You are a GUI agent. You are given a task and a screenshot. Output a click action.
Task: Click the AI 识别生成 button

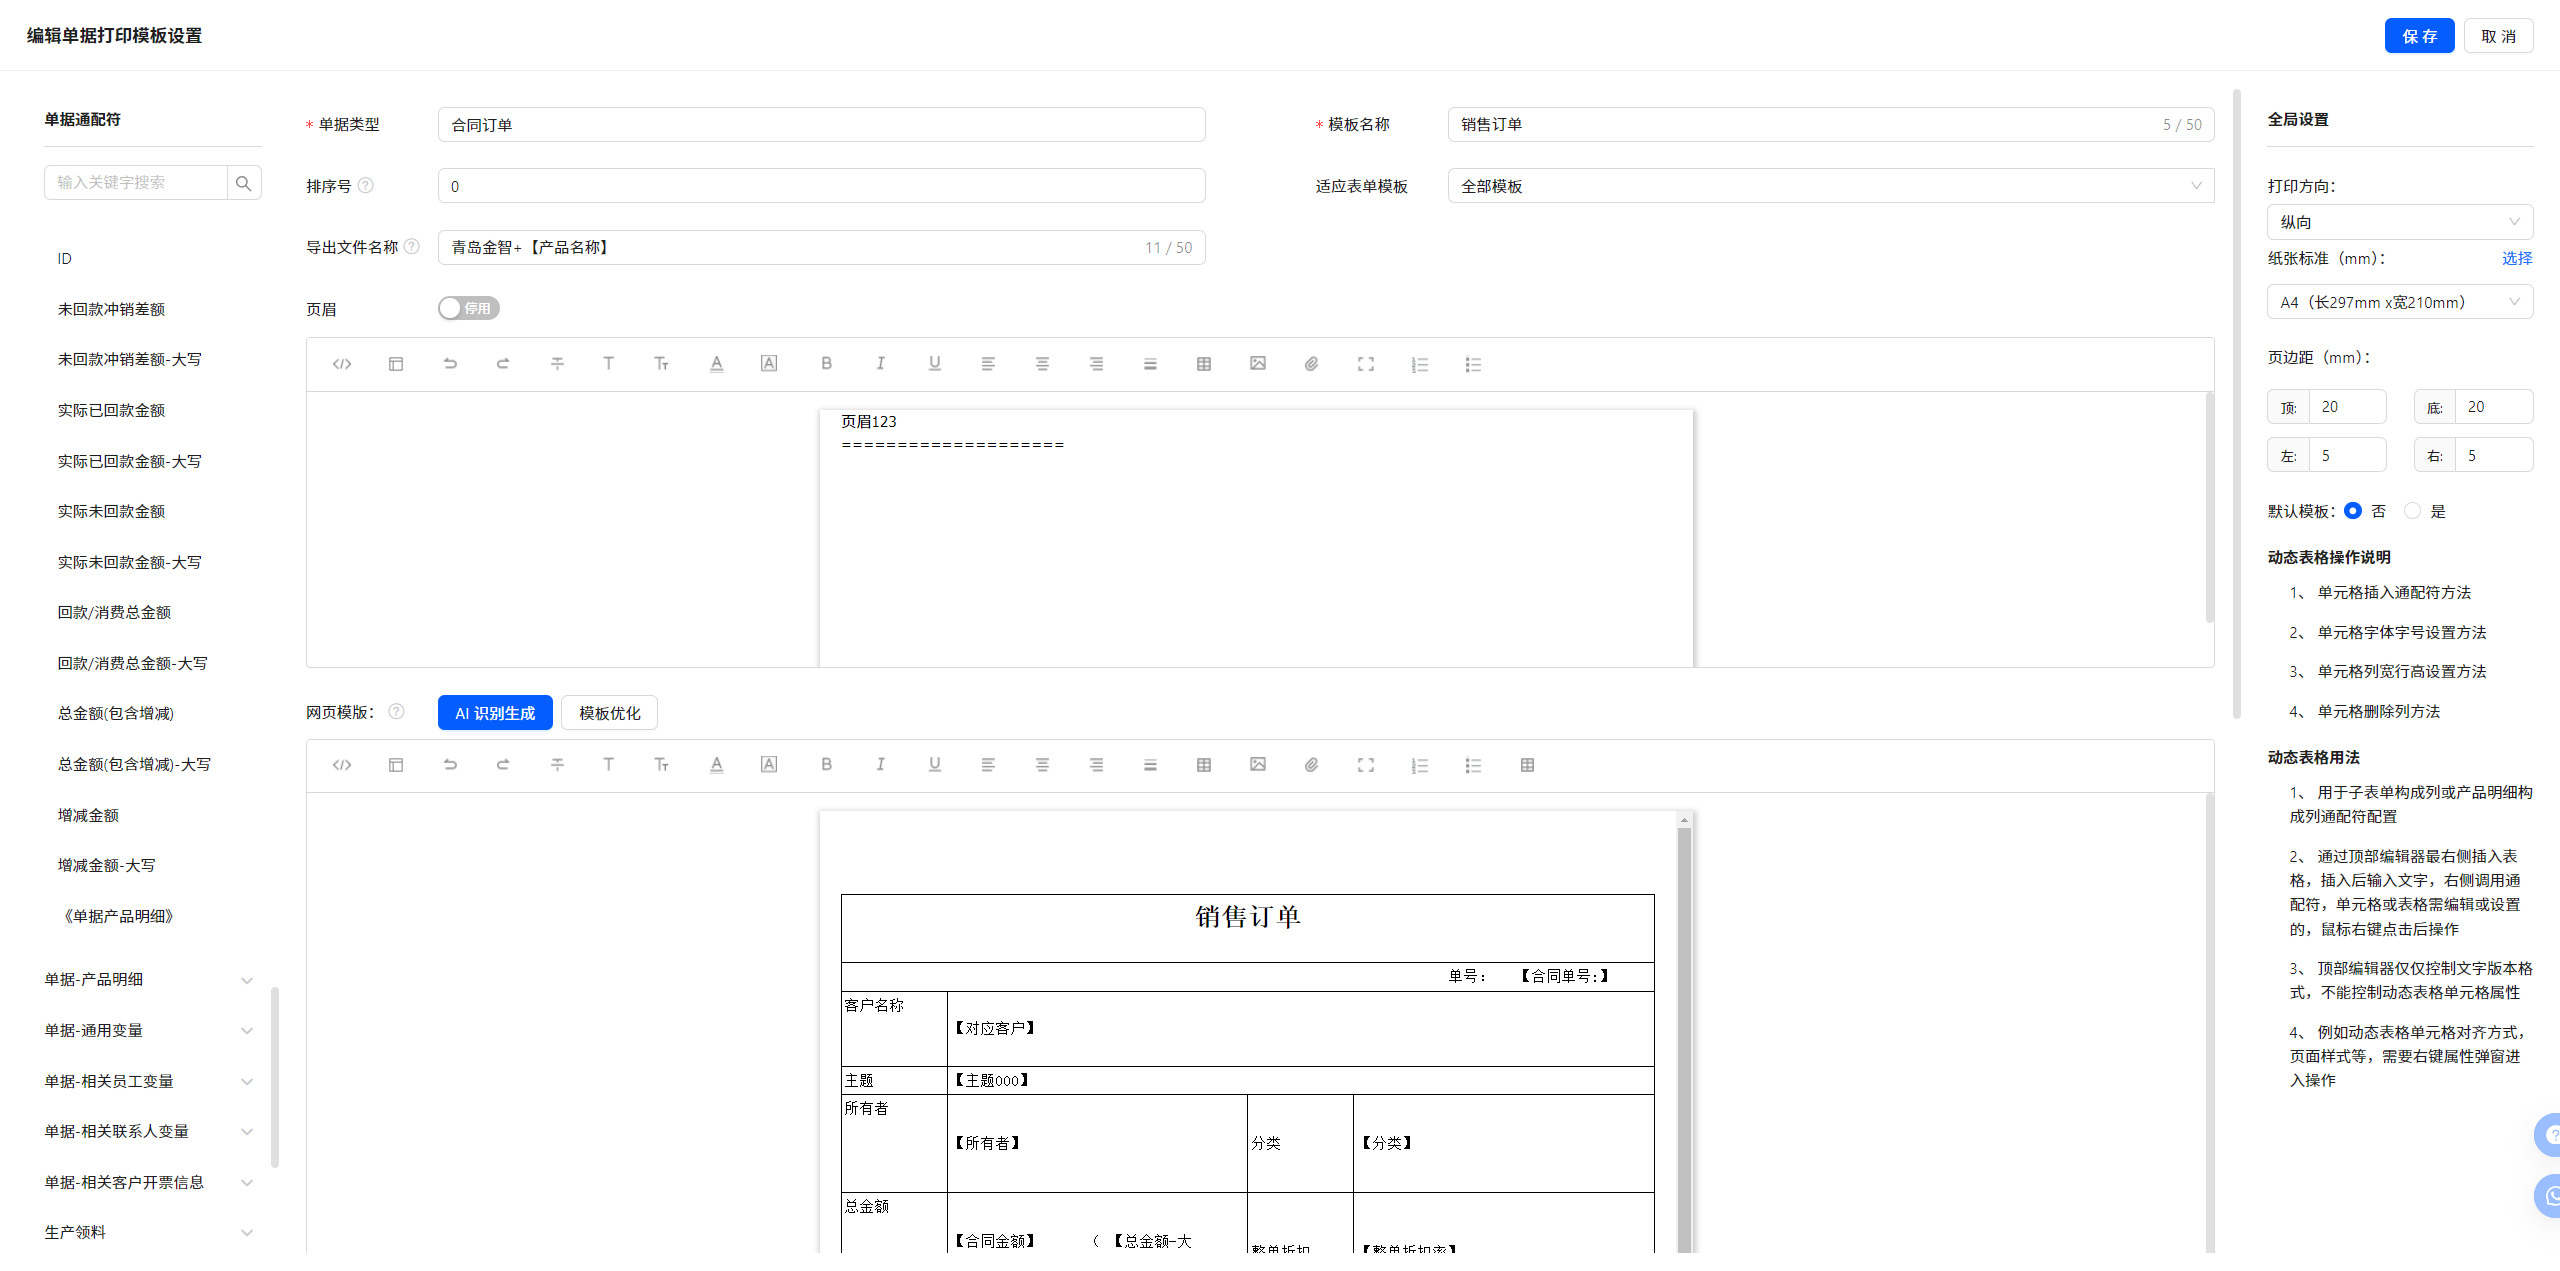click(495, 713)
